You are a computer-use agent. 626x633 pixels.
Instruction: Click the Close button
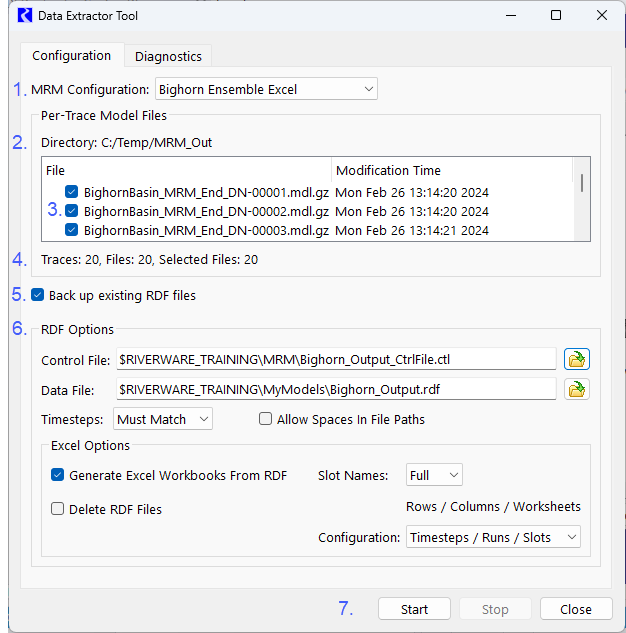click(x=576, y=609)
